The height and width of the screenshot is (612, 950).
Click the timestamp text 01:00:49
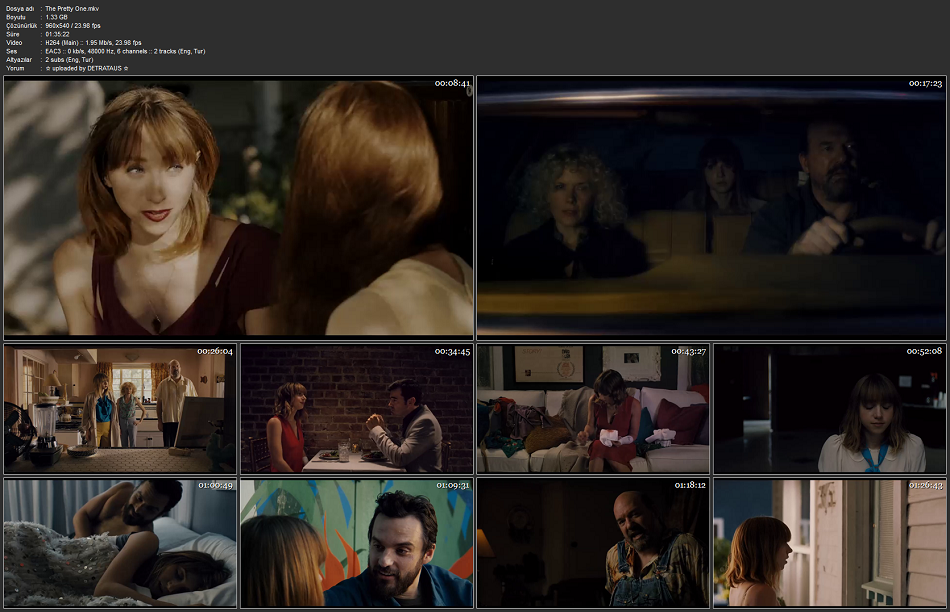tap(215, 485)
